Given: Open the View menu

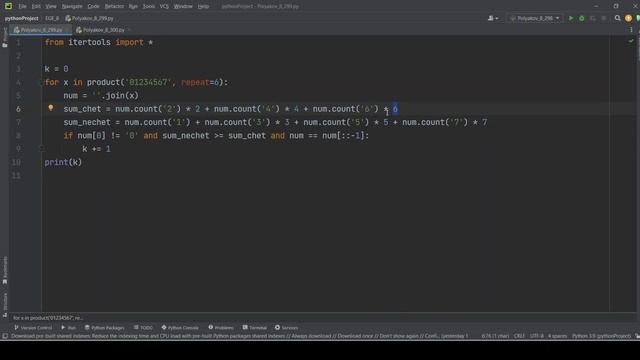Looking at the screenshot, I should (x=51, y=6).
